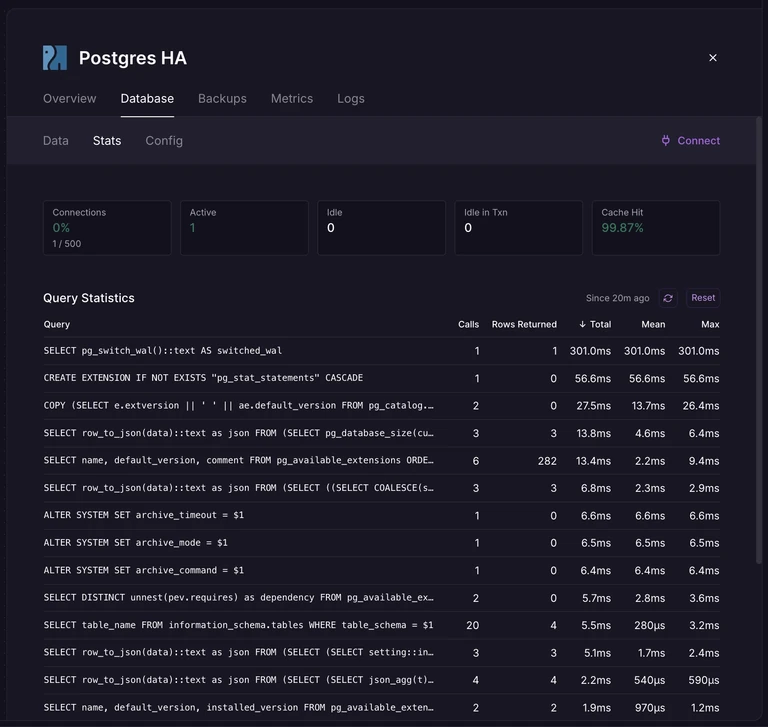768x727 pixels.
Task: Sort by the Rows Returned column header
Action: pos(524,324)
